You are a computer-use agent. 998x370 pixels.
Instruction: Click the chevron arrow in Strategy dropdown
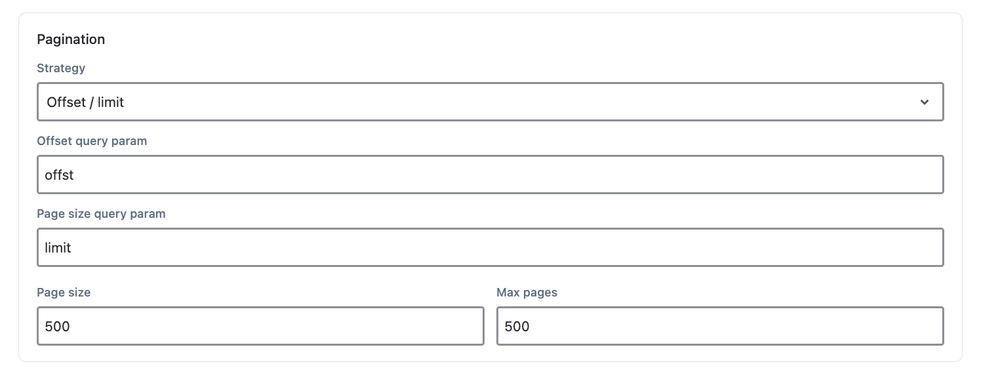click(x=924, y=102)
